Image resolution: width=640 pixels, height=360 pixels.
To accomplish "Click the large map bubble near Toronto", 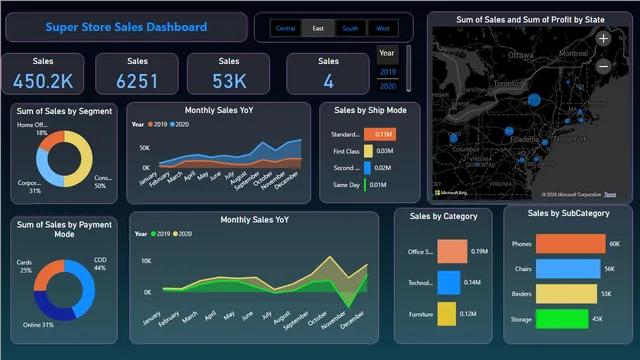I will [x=534, y=100].
